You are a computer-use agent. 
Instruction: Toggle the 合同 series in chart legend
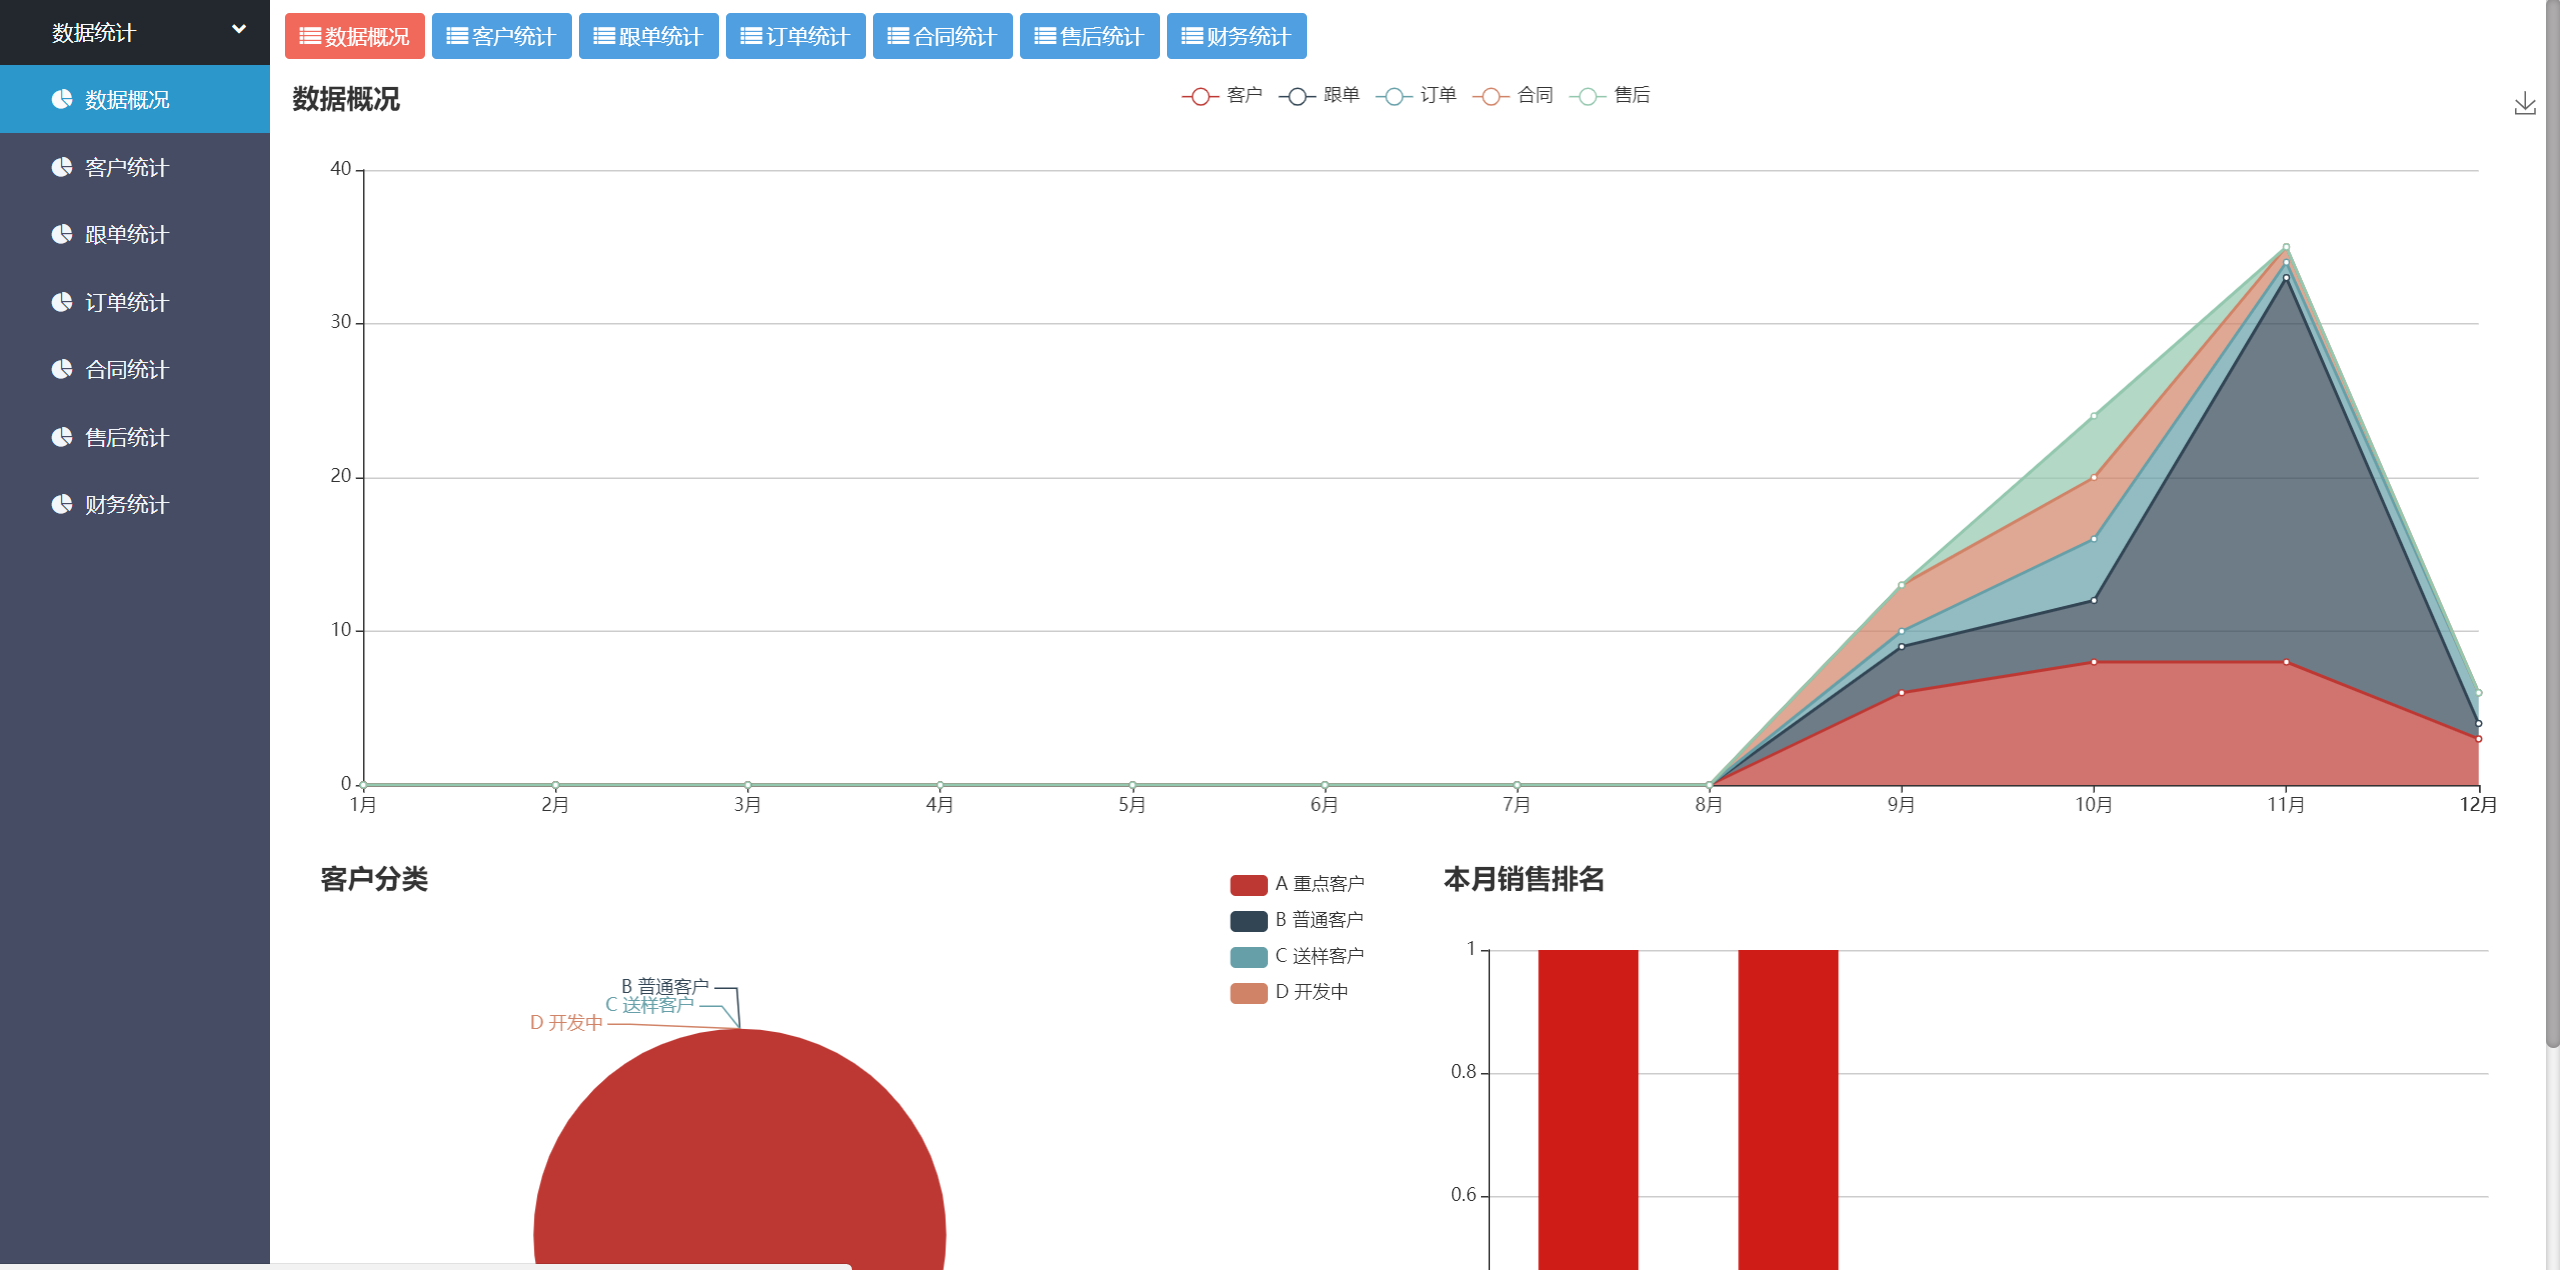(1513, 96)
